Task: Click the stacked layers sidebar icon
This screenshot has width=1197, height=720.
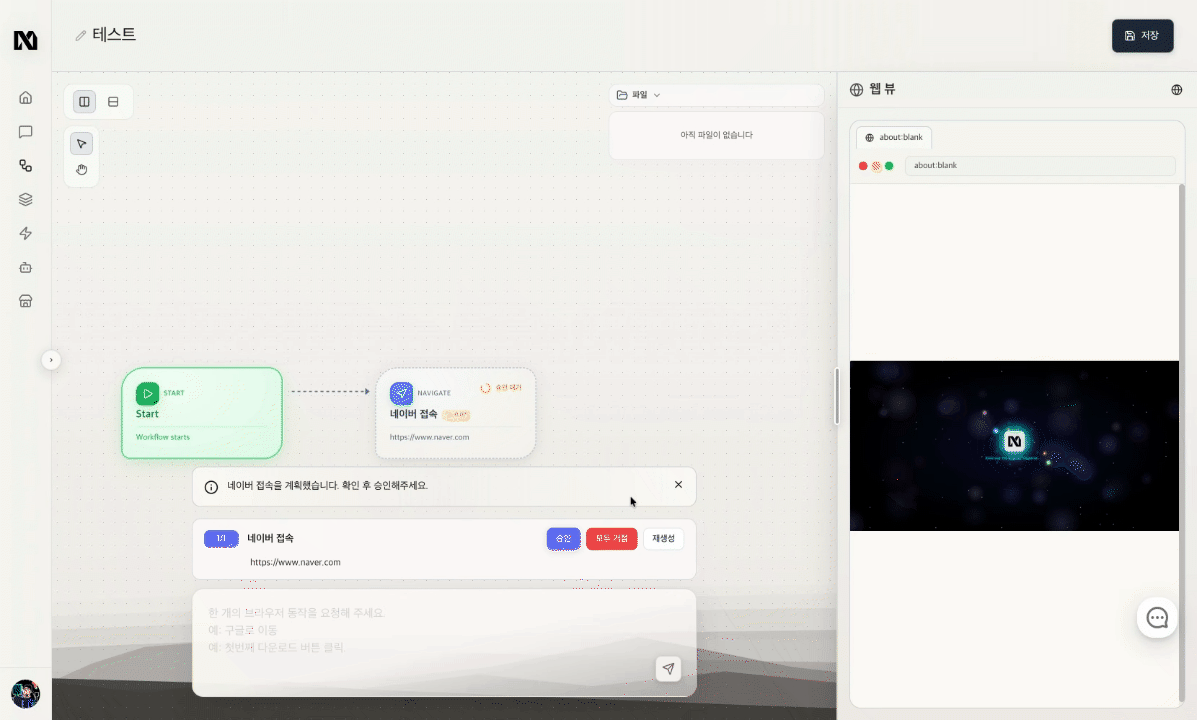Action: tap(26, 200)
